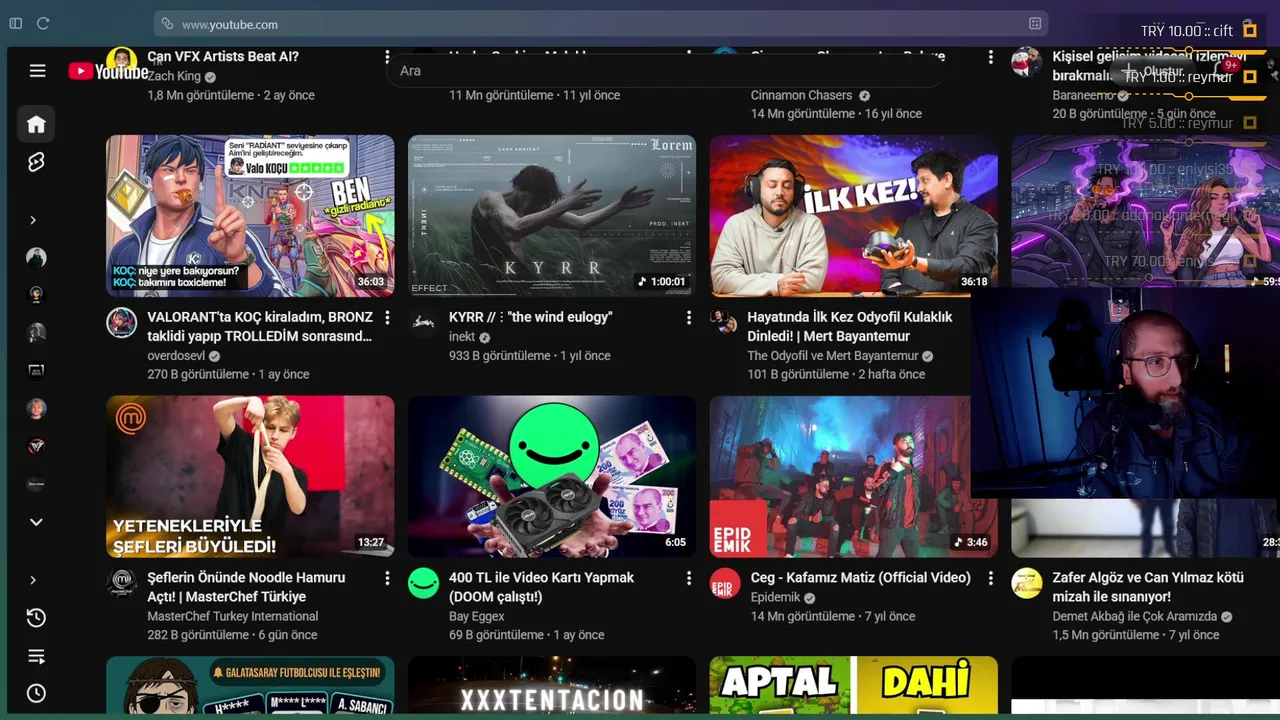Open the History clock-arrow icon in sidebar
The width and height of the screenshot is (1280, 720).
point(36,618)
